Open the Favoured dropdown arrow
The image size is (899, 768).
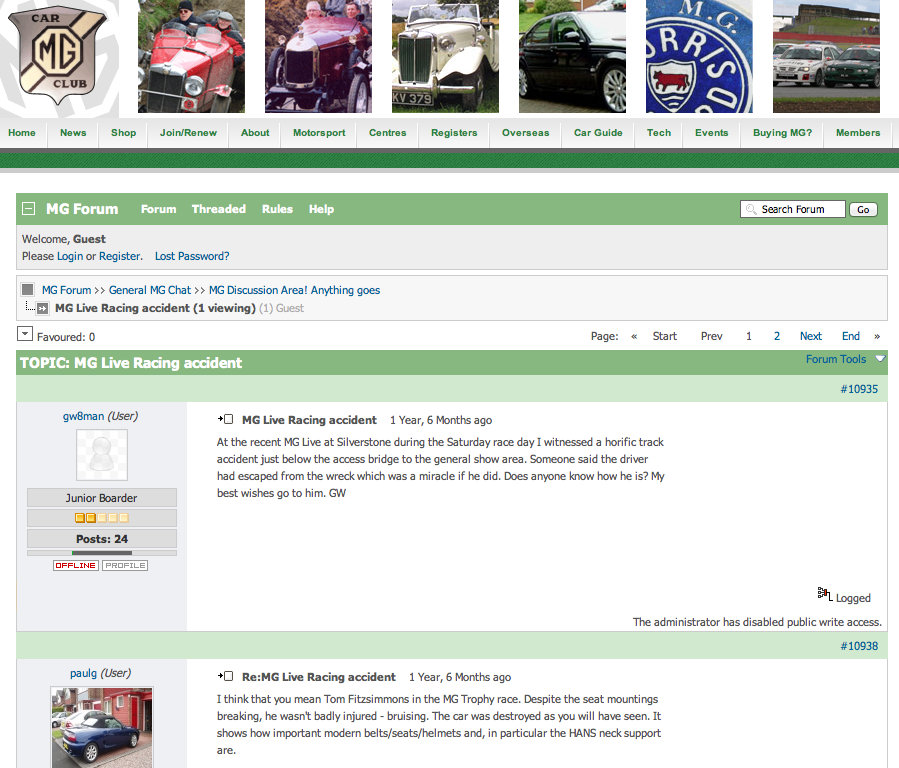(25, 334)
